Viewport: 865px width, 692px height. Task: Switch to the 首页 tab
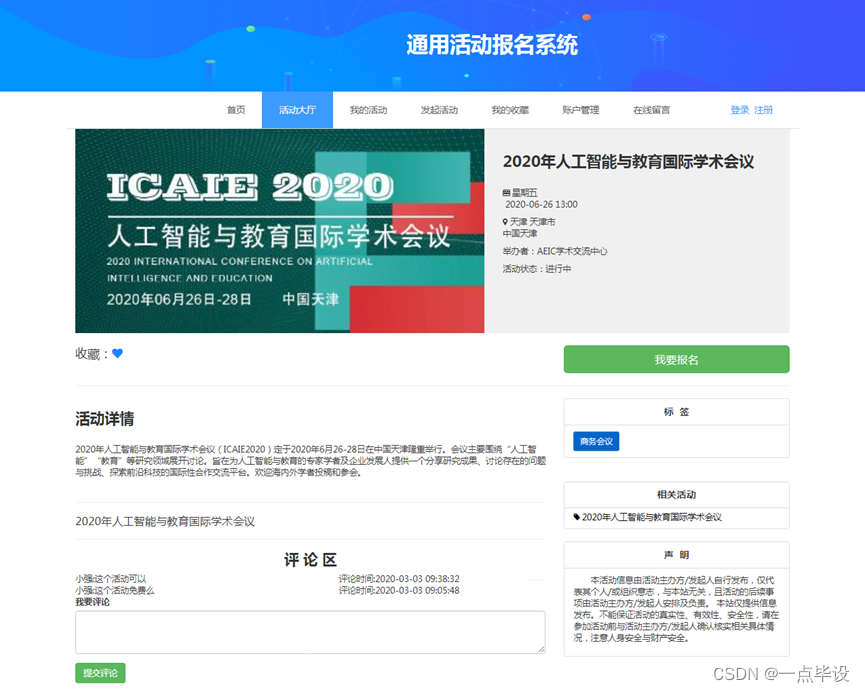[x=235, y=110]
